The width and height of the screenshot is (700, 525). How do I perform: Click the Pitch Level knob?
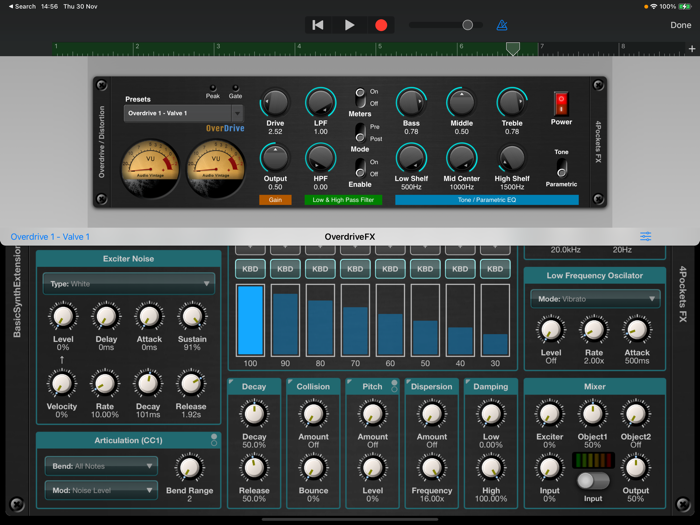tap(372, 467)
